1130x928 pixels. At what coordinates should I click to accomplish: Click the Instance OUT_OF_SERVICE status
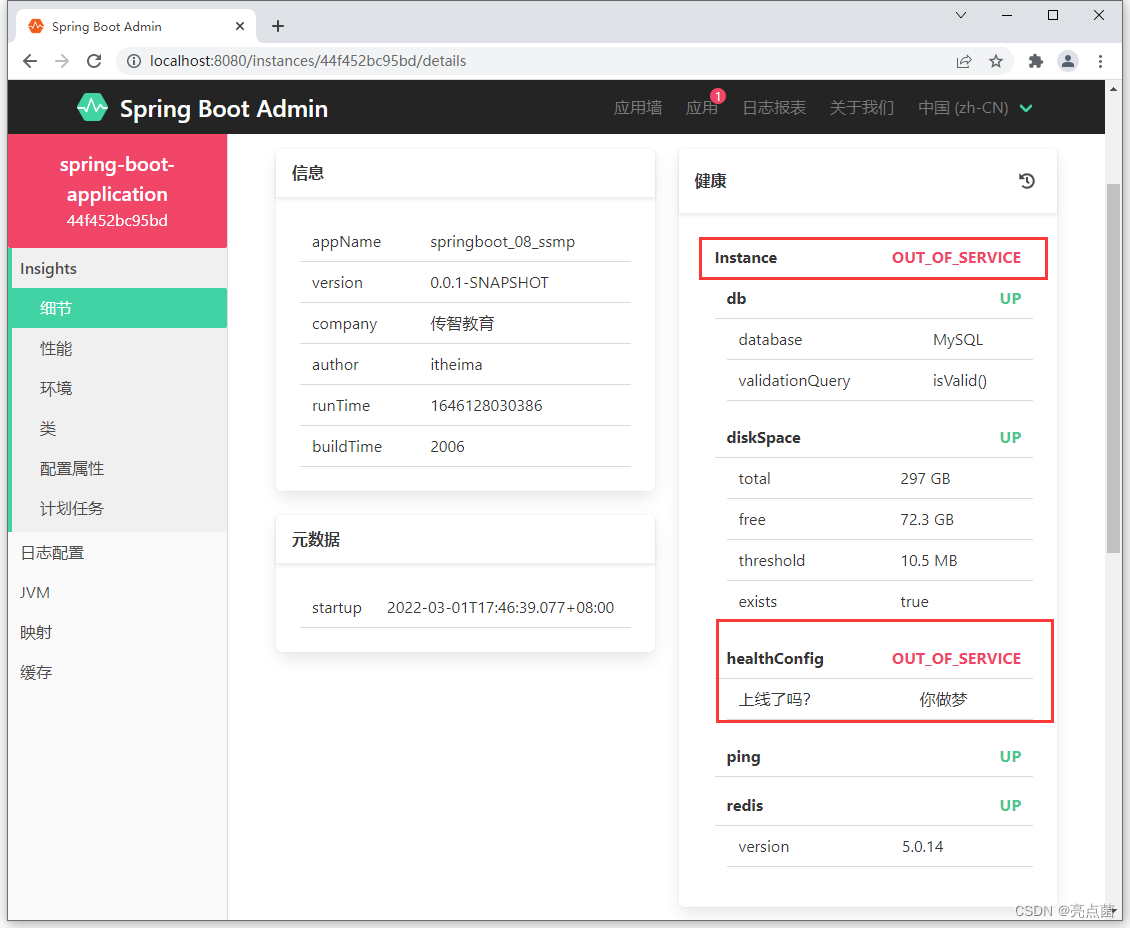(x=956, y=258)
